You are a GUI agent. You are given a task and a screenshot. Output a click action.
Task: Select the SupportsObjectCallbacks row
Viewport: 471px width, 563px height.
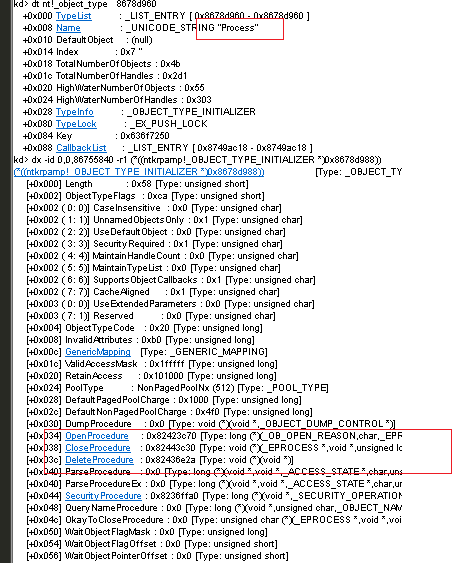pos(171,280)
